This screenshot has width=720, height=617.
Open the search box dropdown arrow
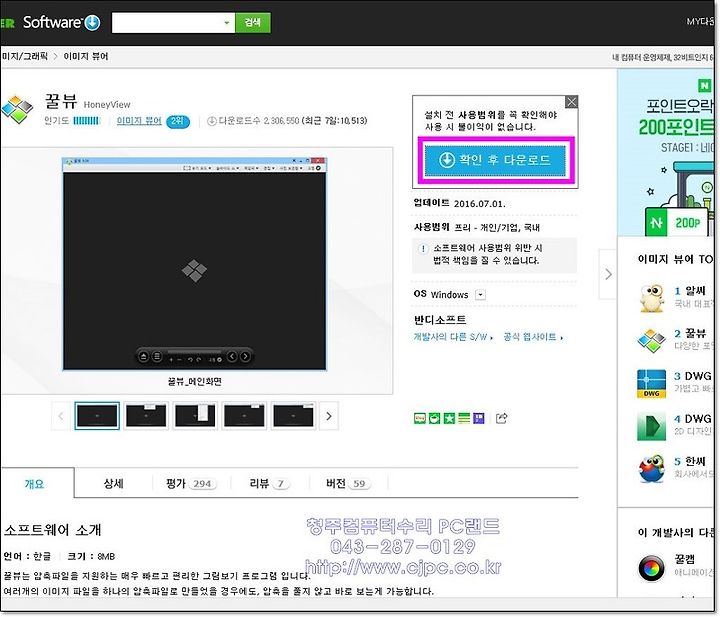(x=226, y=22)
